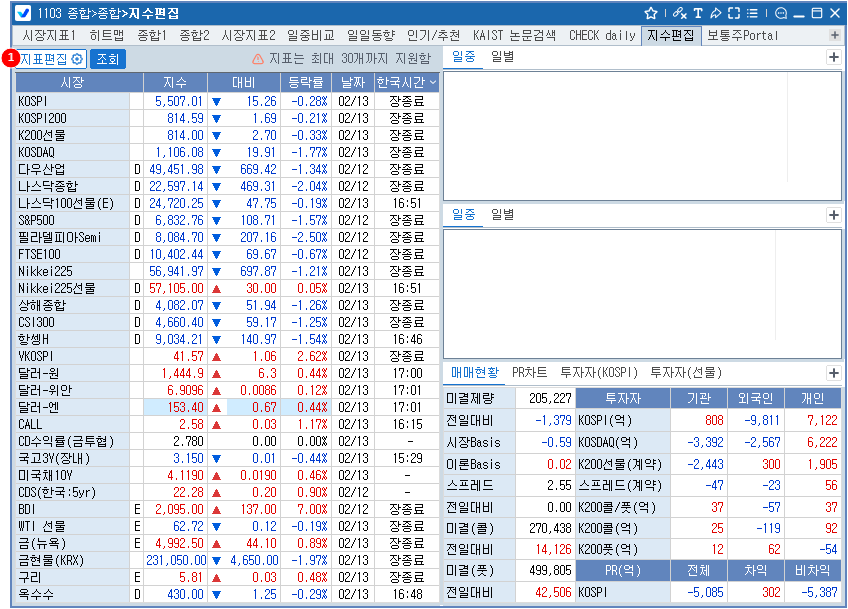Open the chat bubble icon in title bar
848x609 pixels.
781,13
